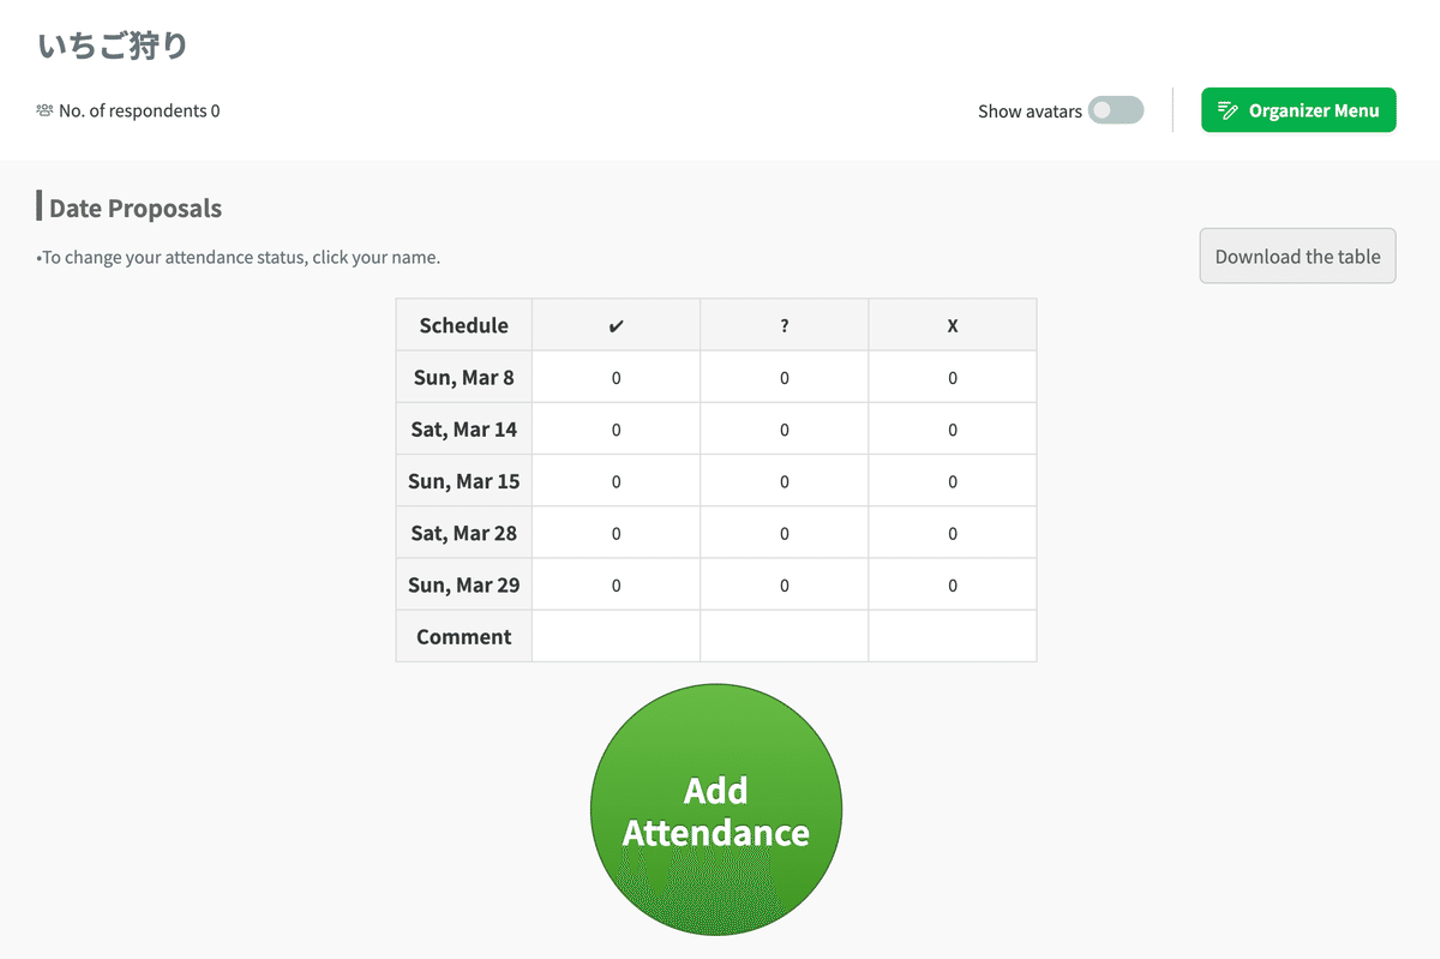Click the Sun, Mar 15 date cell

[464, 482]
